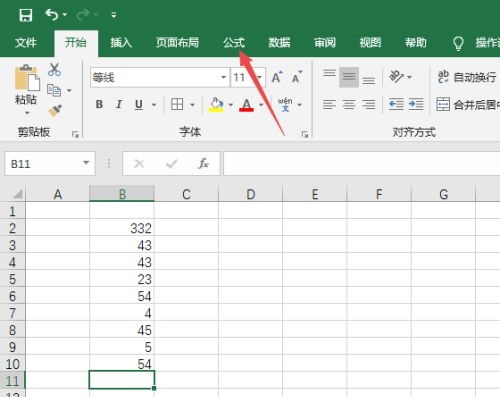The height and width of the screenshot is (397, 500).
Task: Switch to the 审阅 tab
Action: coord(325,43)
